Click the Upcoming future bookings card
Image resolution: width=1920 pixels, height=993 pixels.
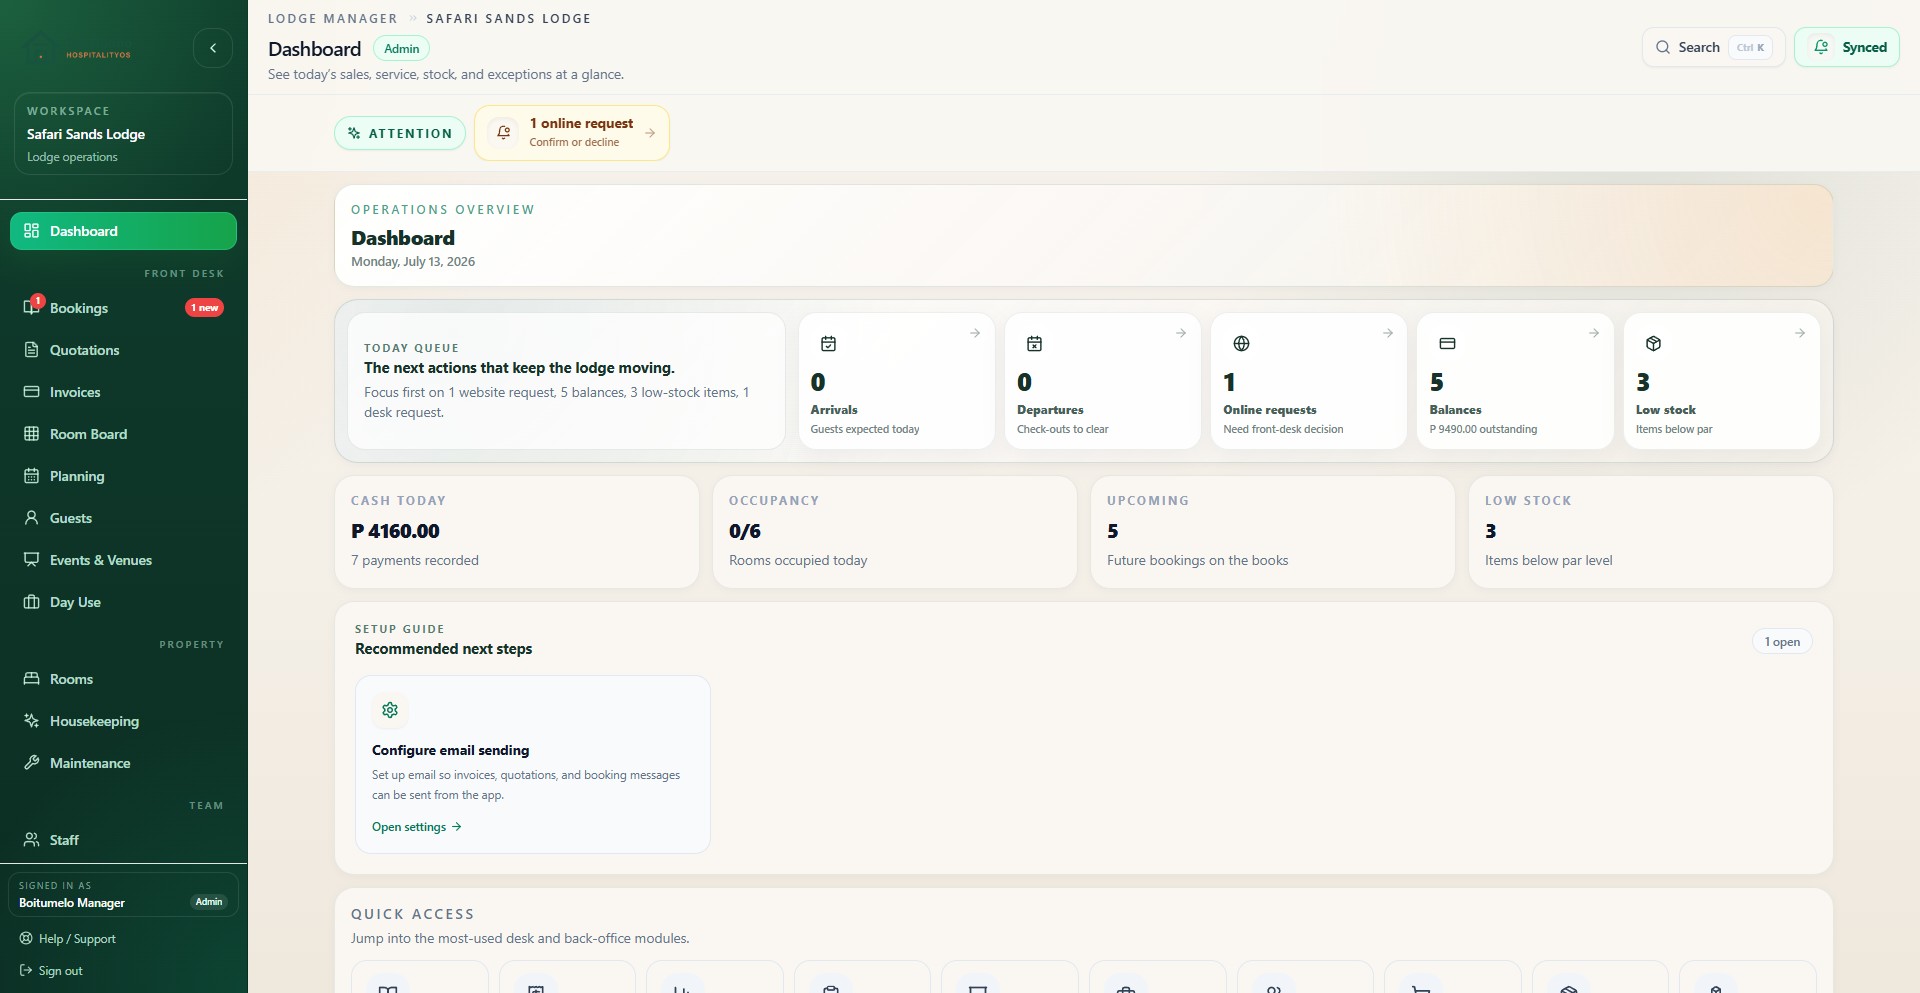pyautogui.click(x=1273, y=532)
